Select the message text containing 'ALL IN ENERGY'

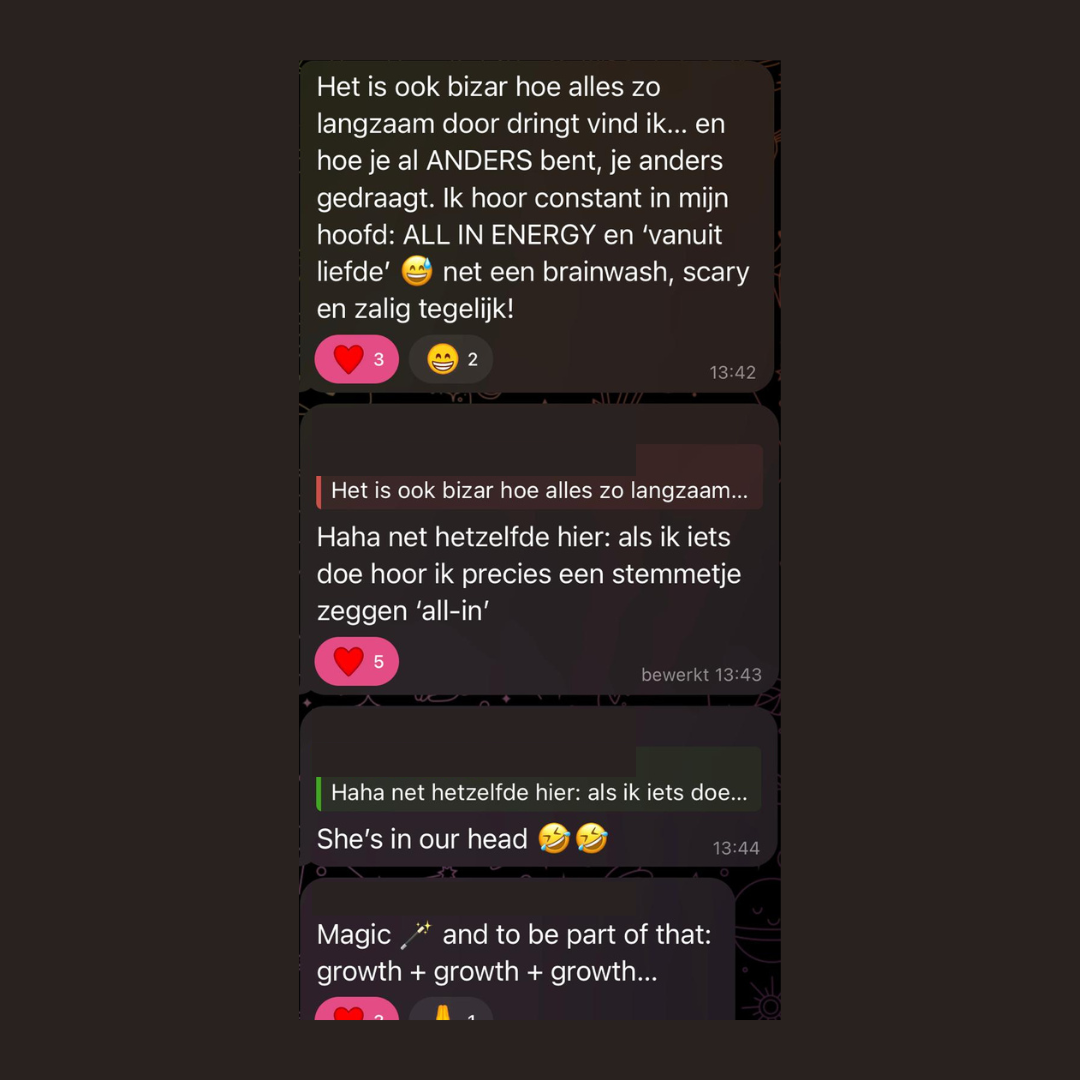532,198
